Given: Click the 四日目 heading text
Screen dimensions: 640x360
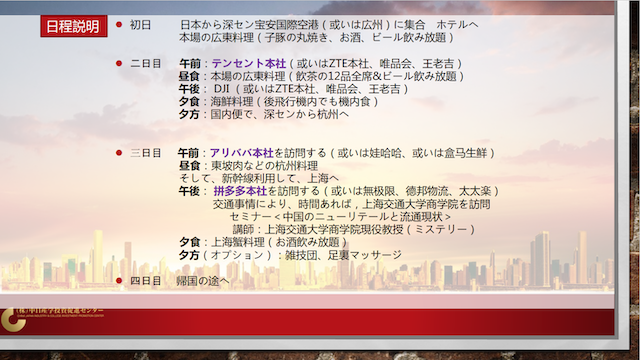Looking at the screenshot, I should pos(146,281).
